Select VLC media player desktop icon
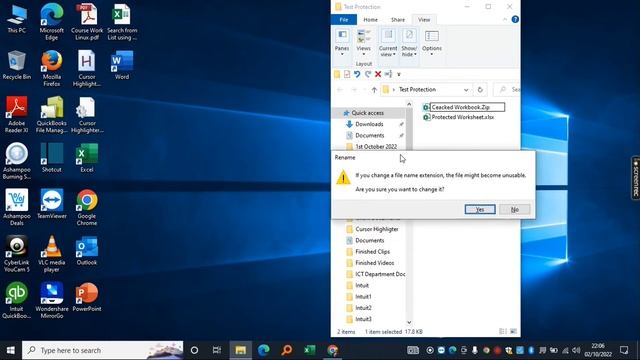 coord(51,254)
